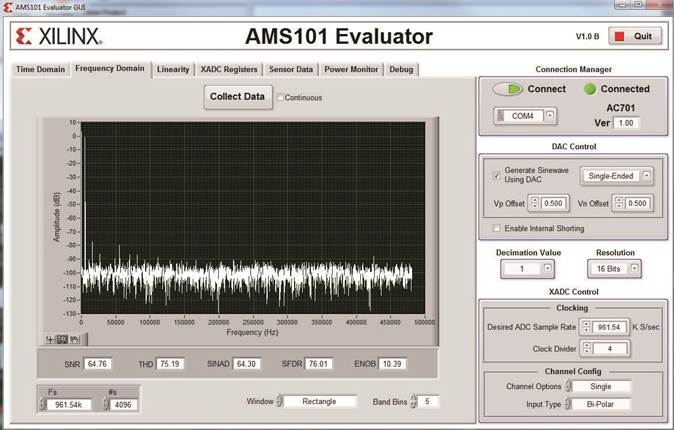The height and width of the screenshot is (430, 674).
Task: Click the AC701 board label
Action: [x=620, y=108]
